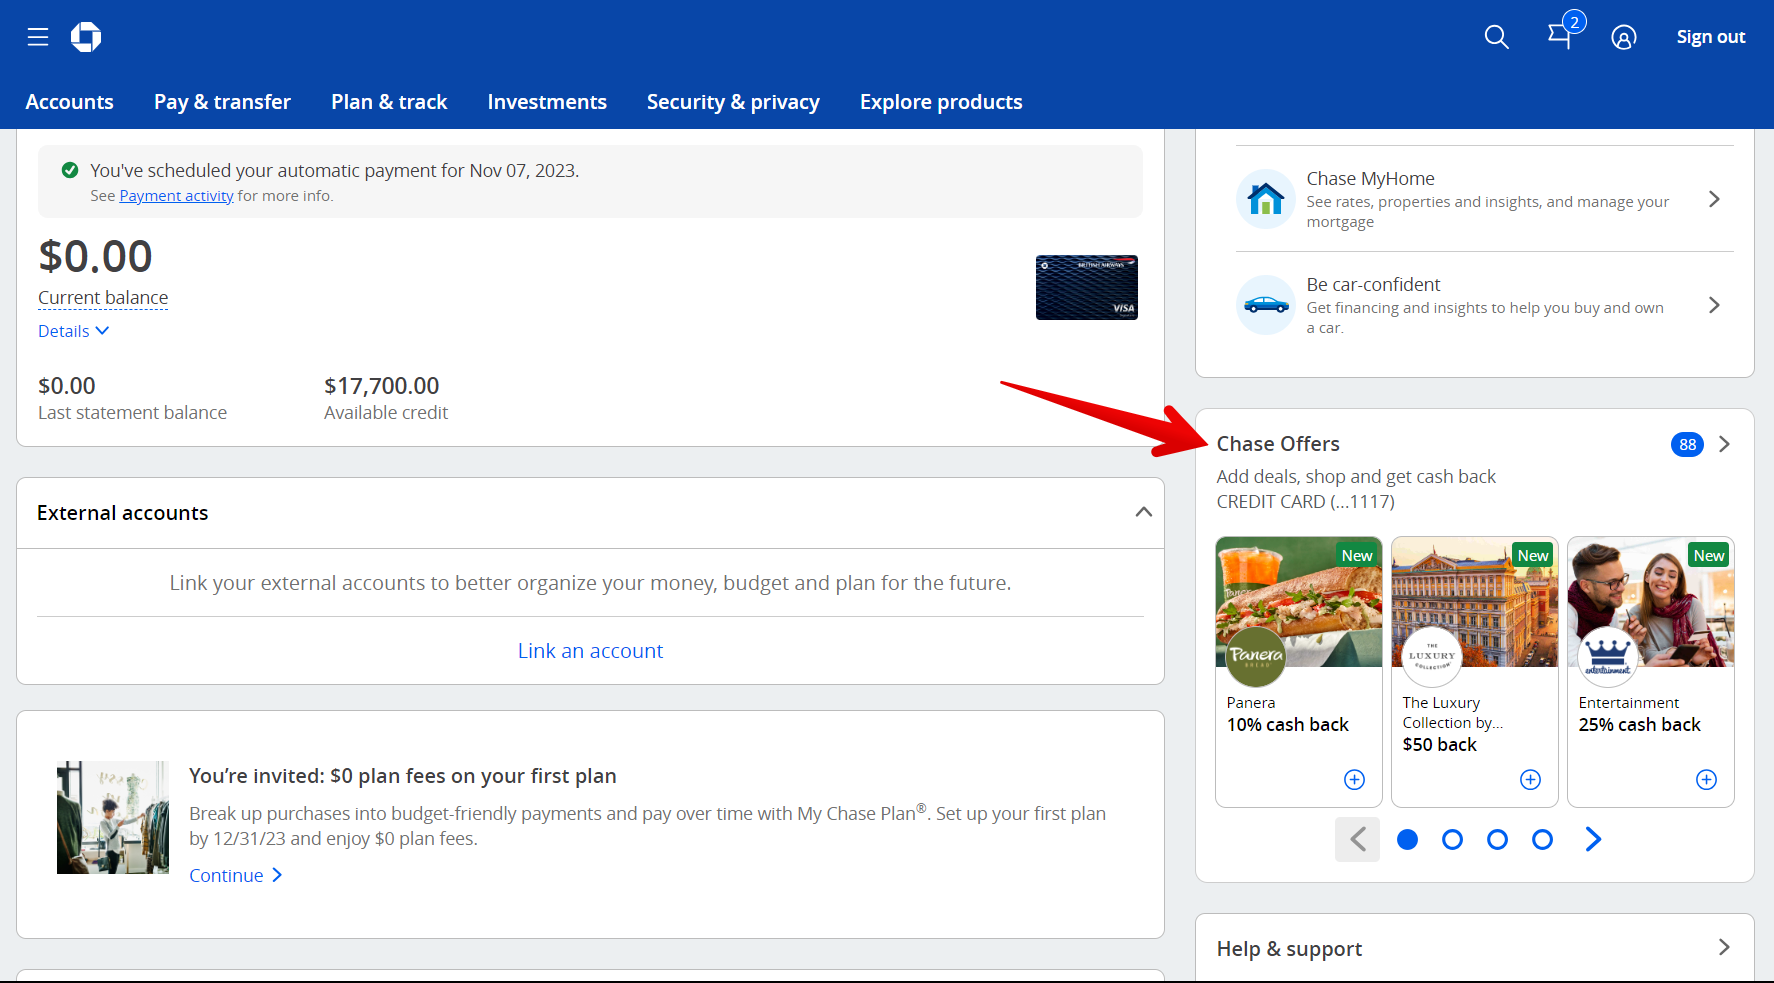
Task: Expand the balance Details dropdown
Action: click(73, 331)
